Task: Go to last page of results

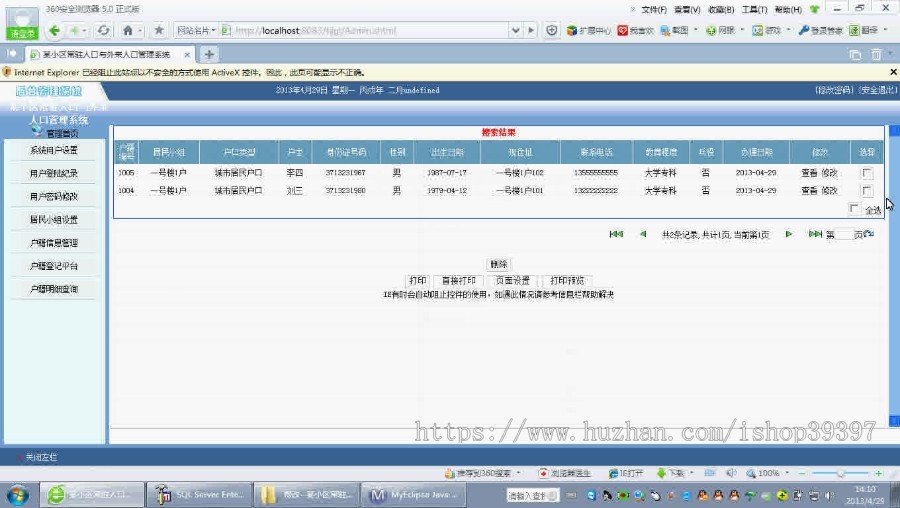Action: pyautogui.click(x=815, y=234)
